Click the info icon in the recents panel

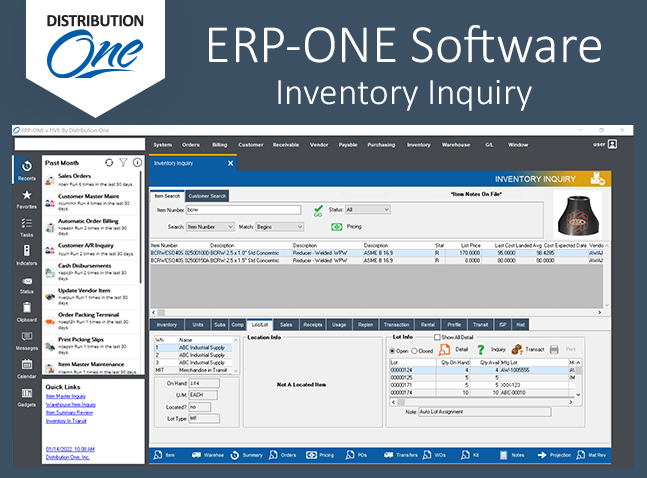[x=137, y=163]
